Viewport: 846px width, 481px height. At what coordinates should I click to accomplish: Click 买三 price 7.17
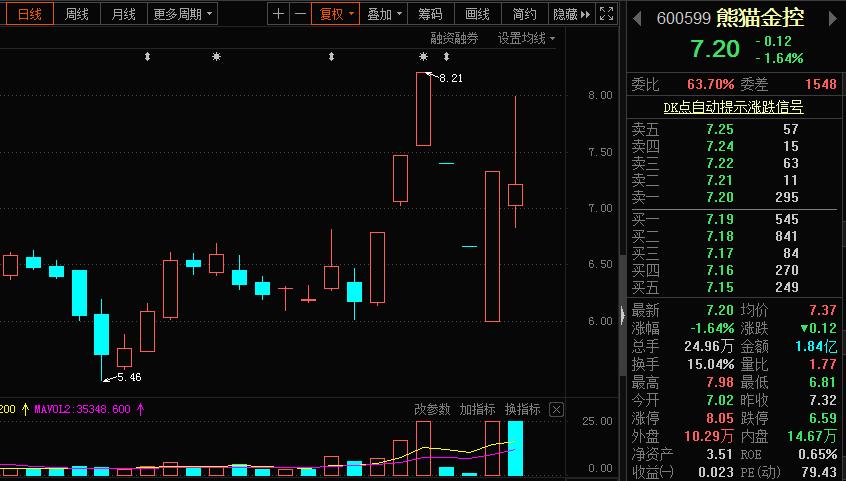[720, 253]
